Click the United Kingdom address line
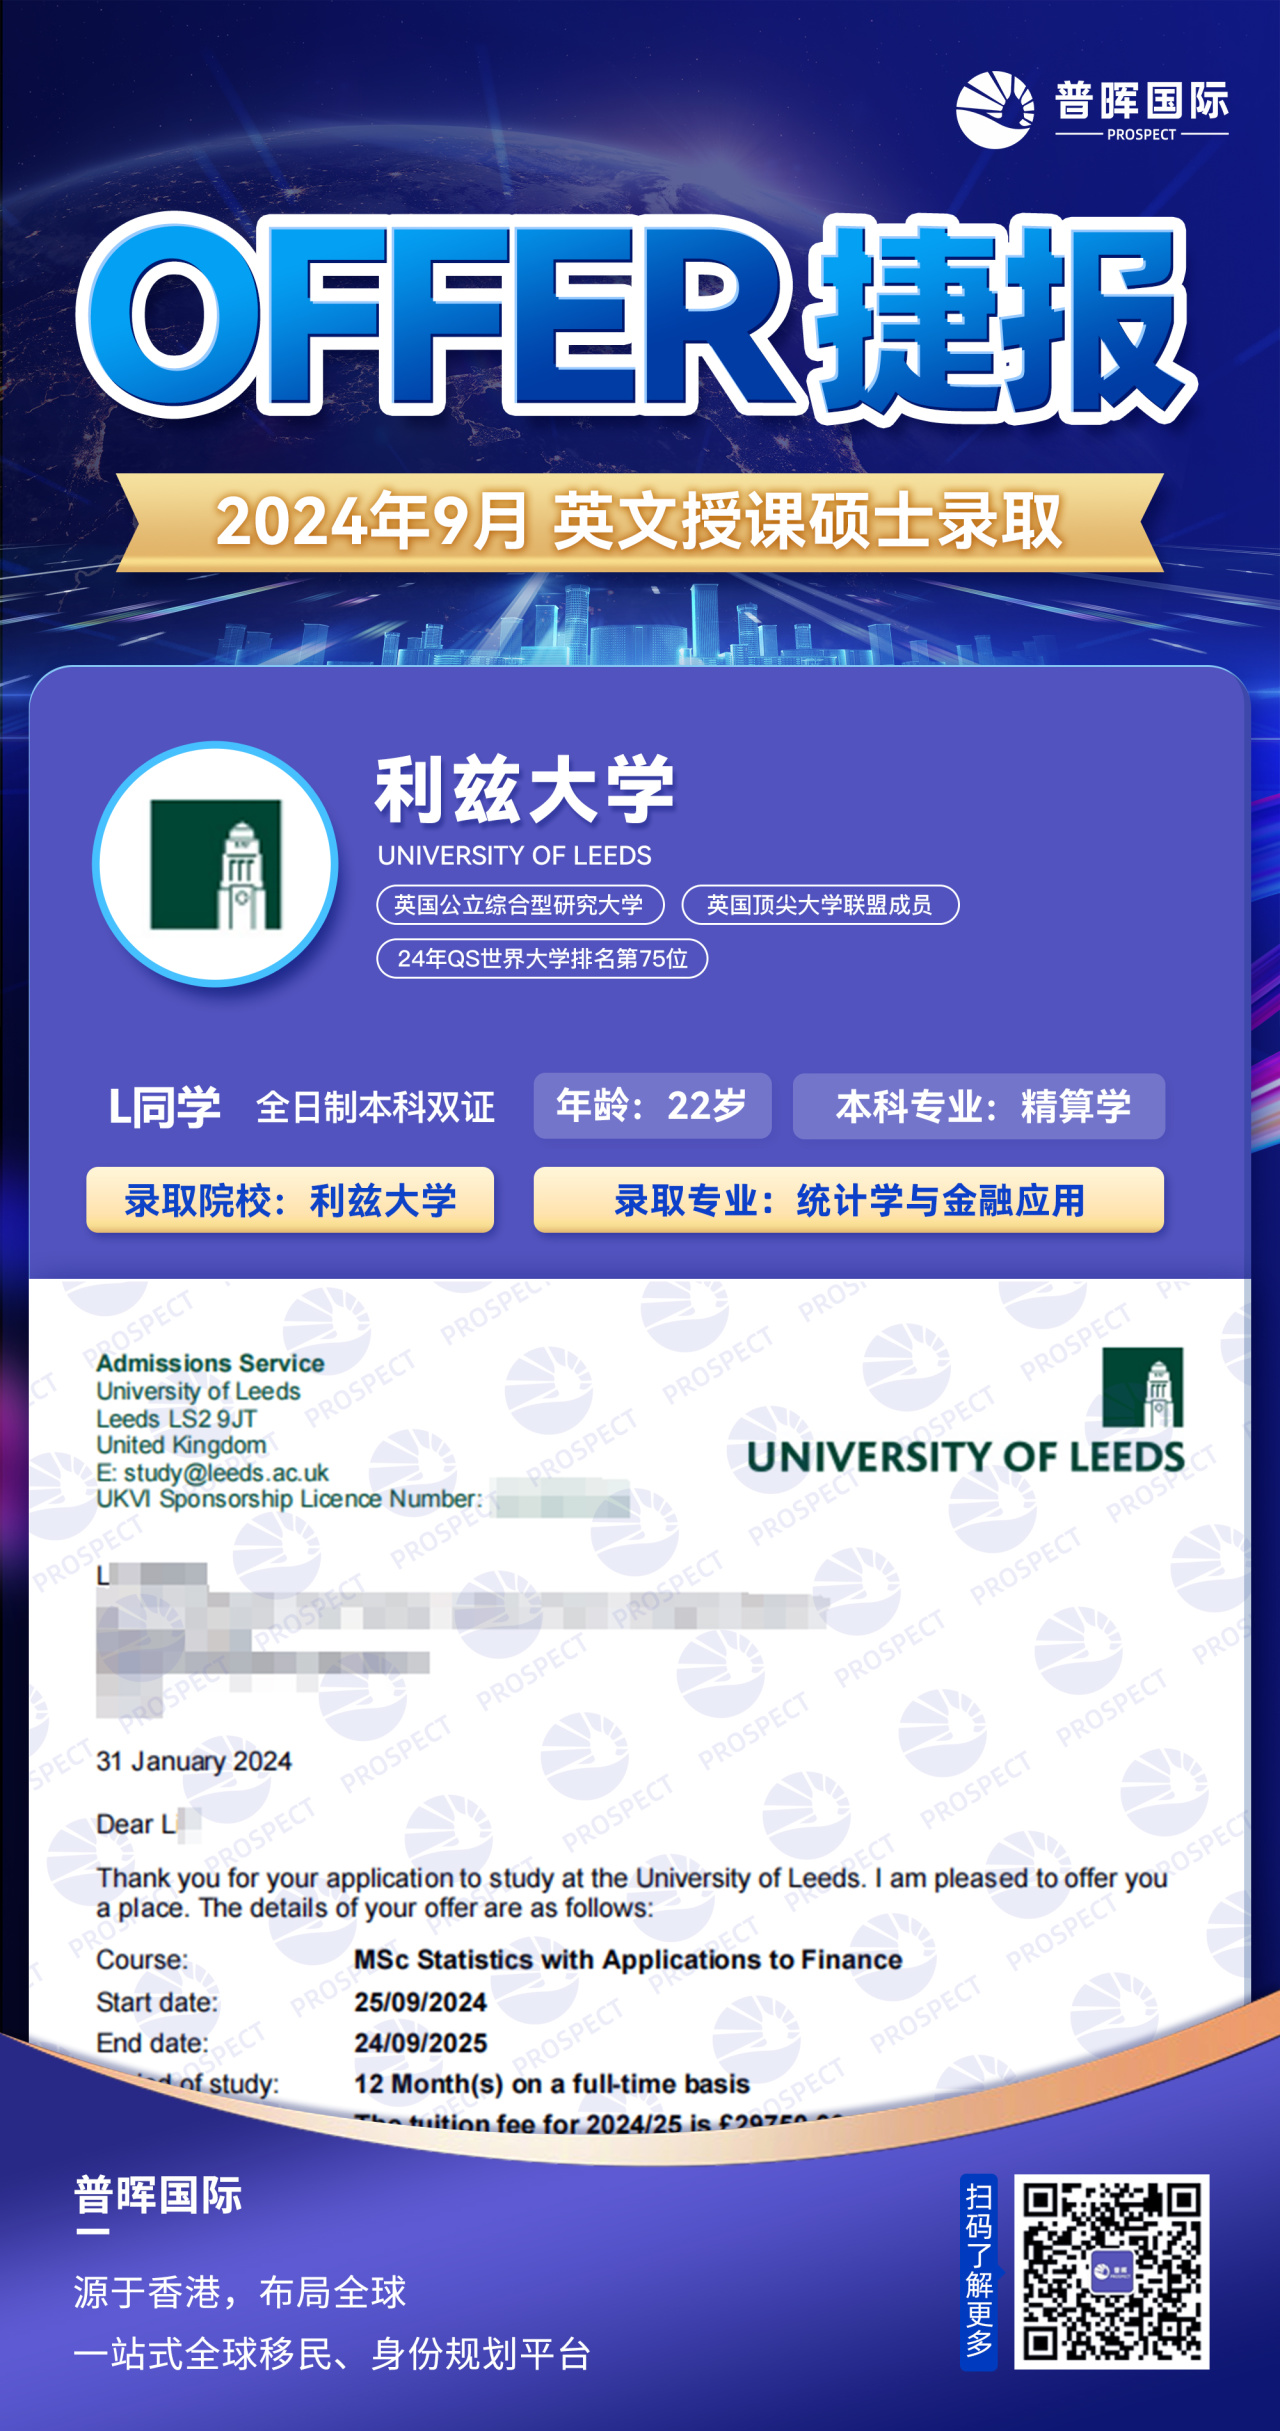Screen dimensions: 1280x2431 [182, 1445]
